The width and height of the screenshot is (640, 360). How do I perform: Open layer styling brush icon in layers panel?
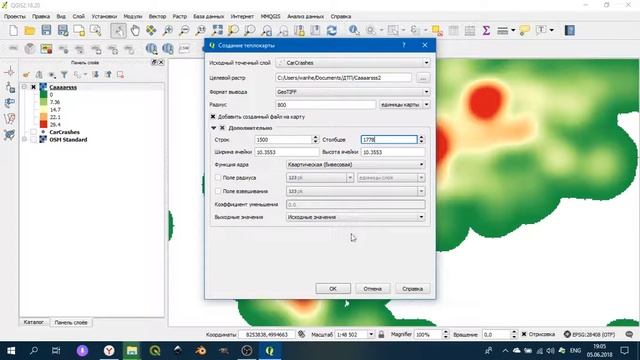[26, 75]
